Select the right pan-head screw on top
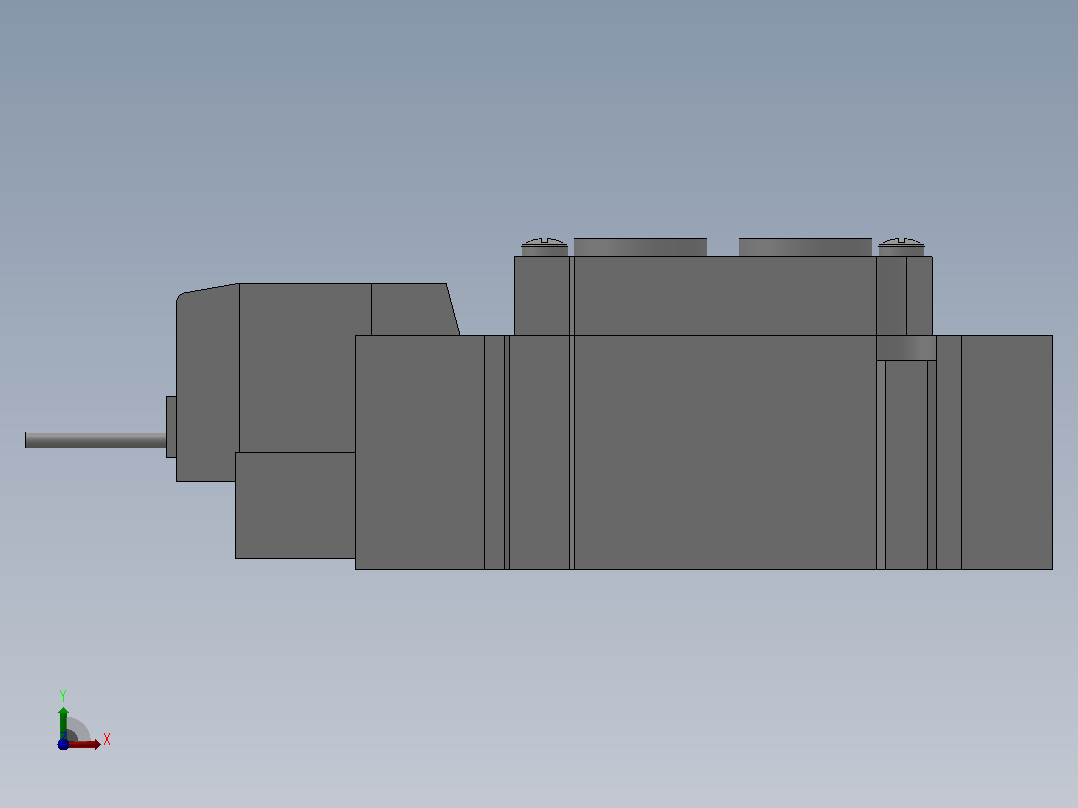 [x=901, y=247]
